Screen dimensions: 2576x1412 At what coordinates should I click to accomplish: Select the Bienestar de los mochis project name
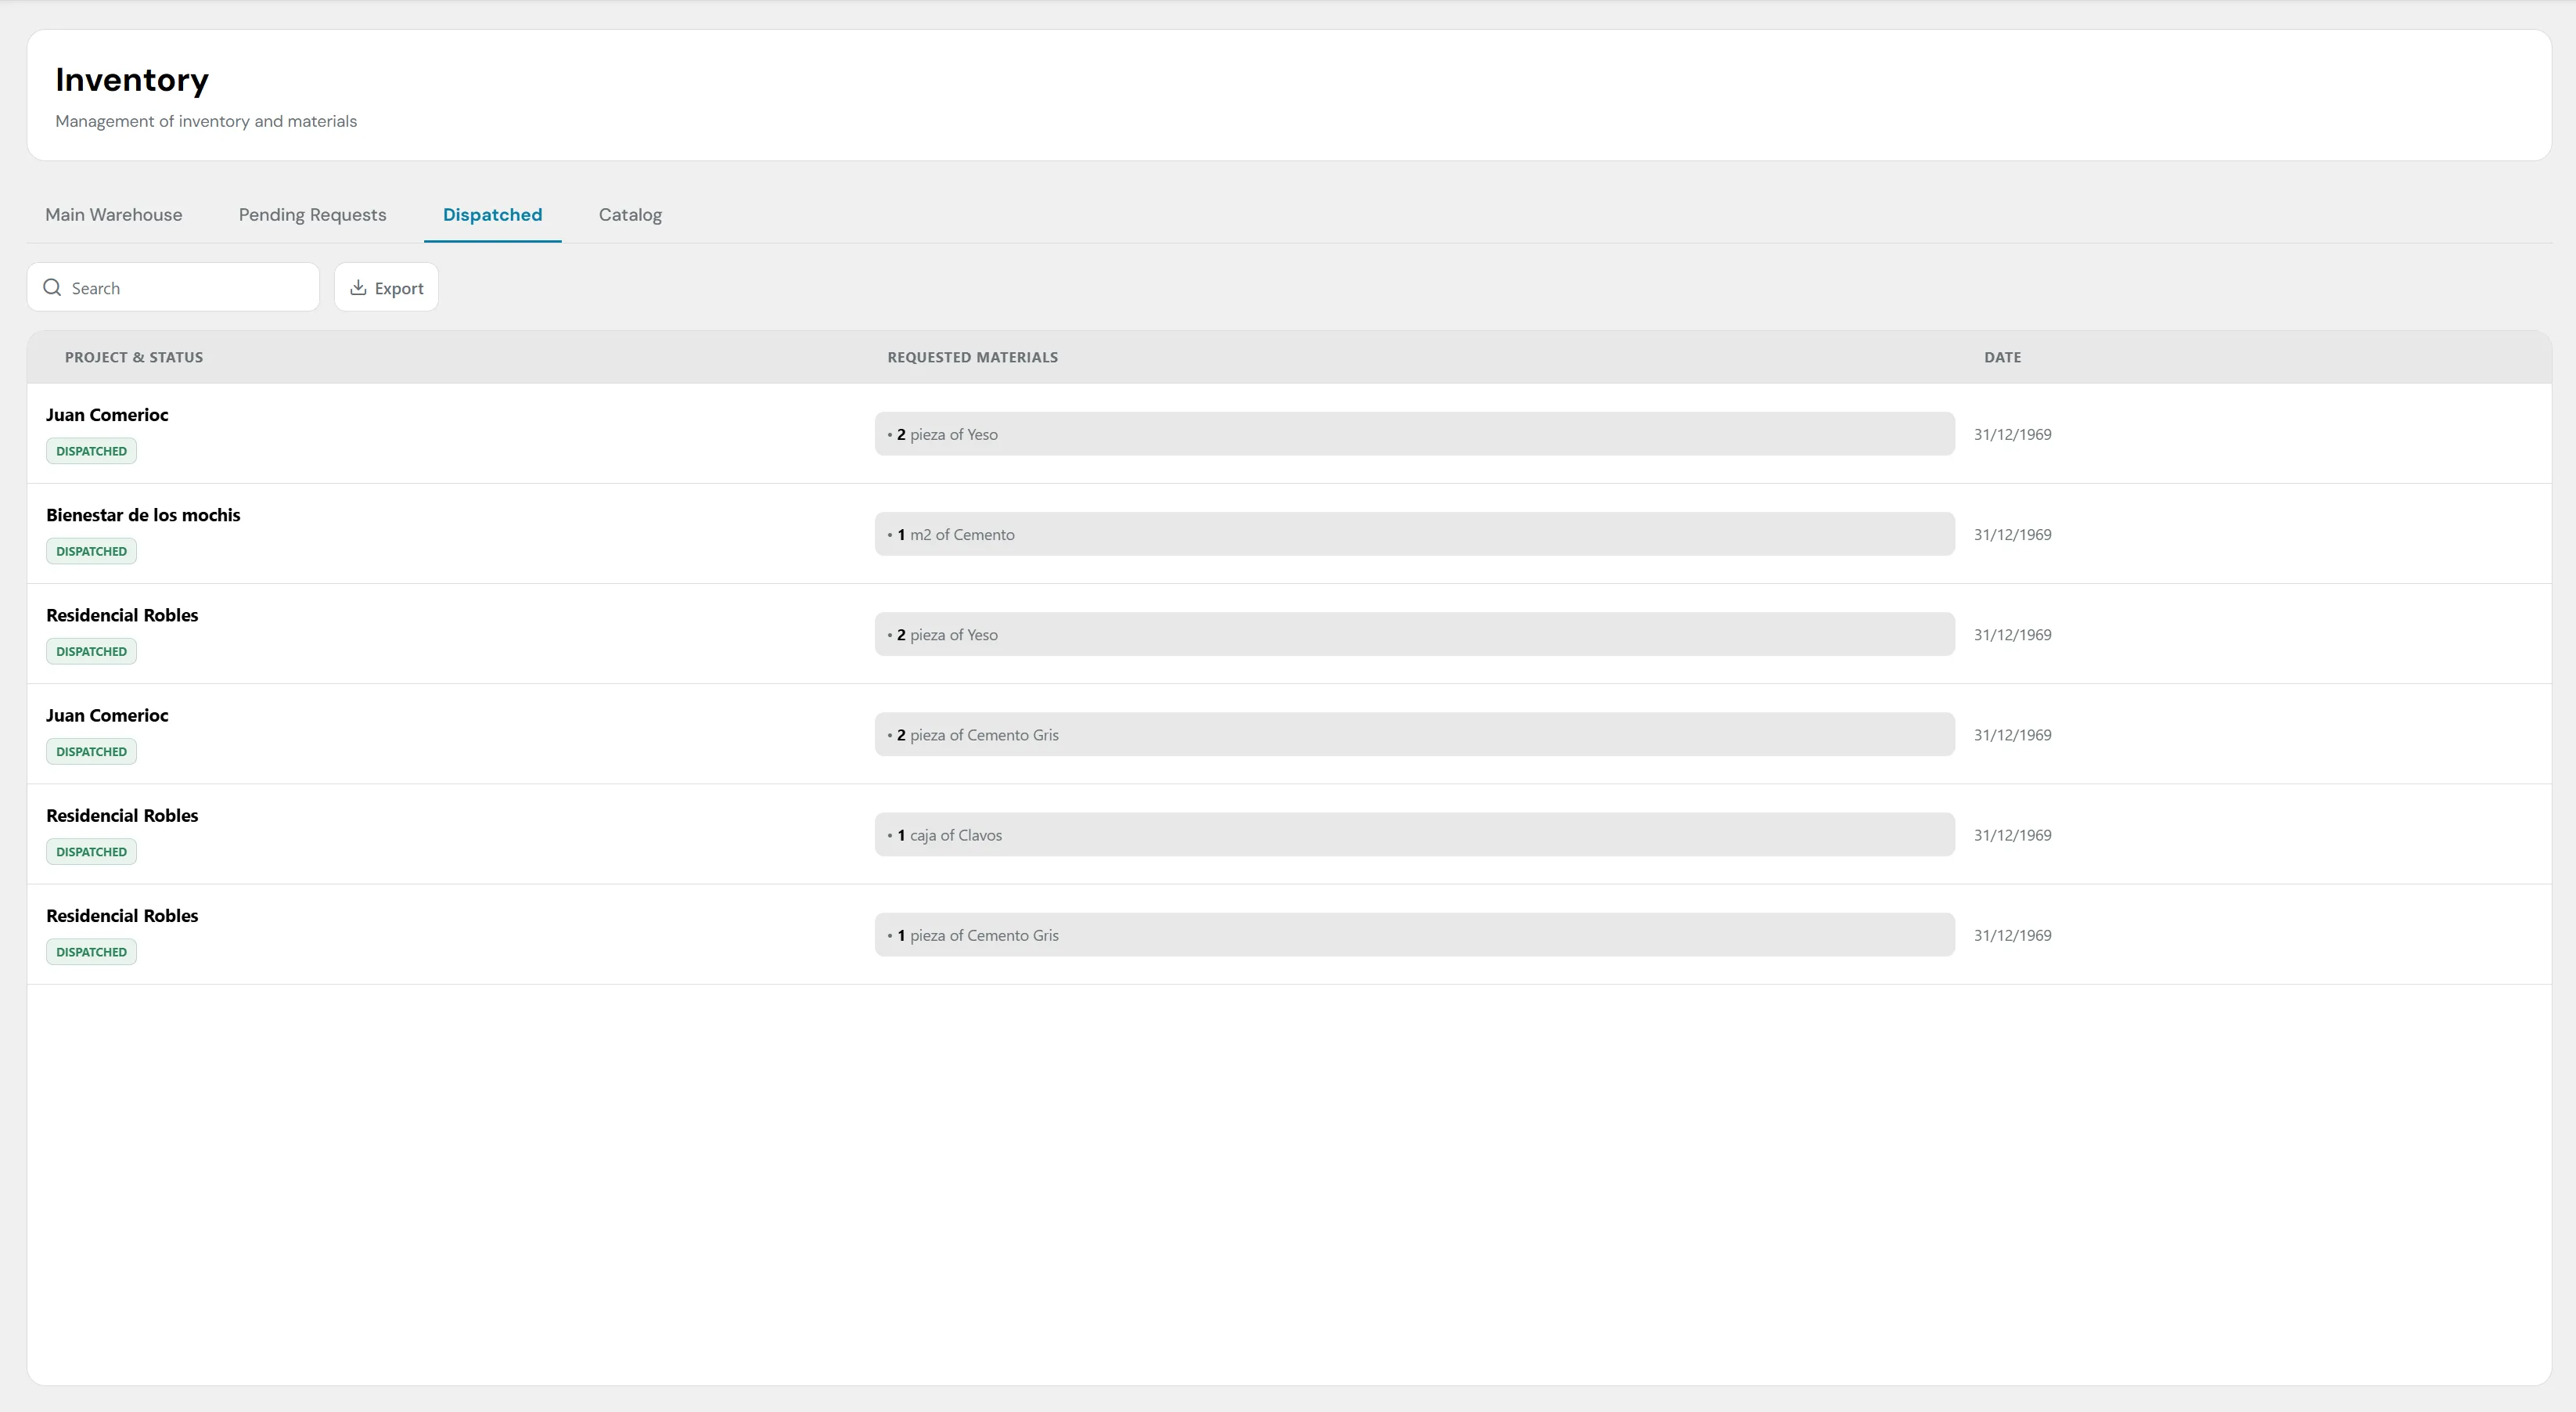click(x=143, y=515)
